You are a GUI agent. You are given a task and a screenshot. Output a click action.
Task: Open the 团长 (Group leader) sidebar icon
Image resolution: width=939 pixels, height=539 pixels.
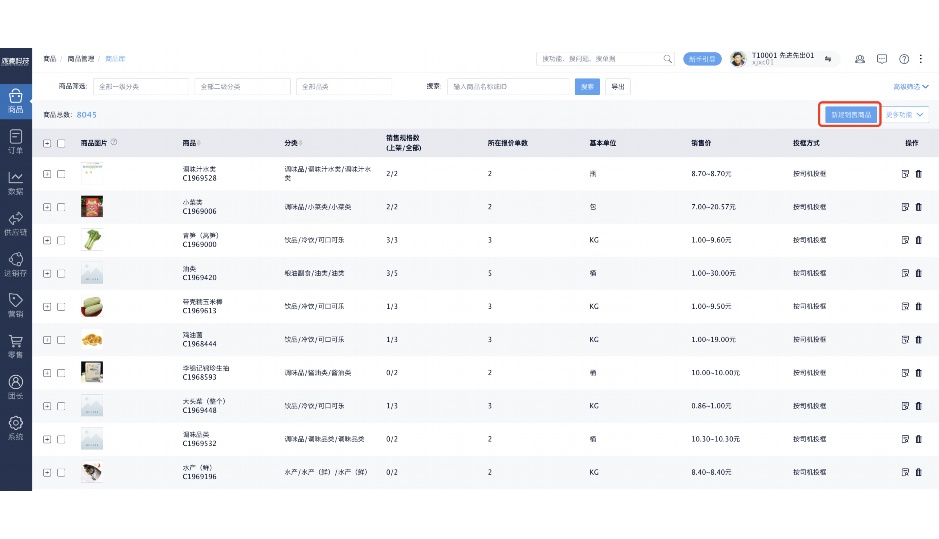coord(15,387)
